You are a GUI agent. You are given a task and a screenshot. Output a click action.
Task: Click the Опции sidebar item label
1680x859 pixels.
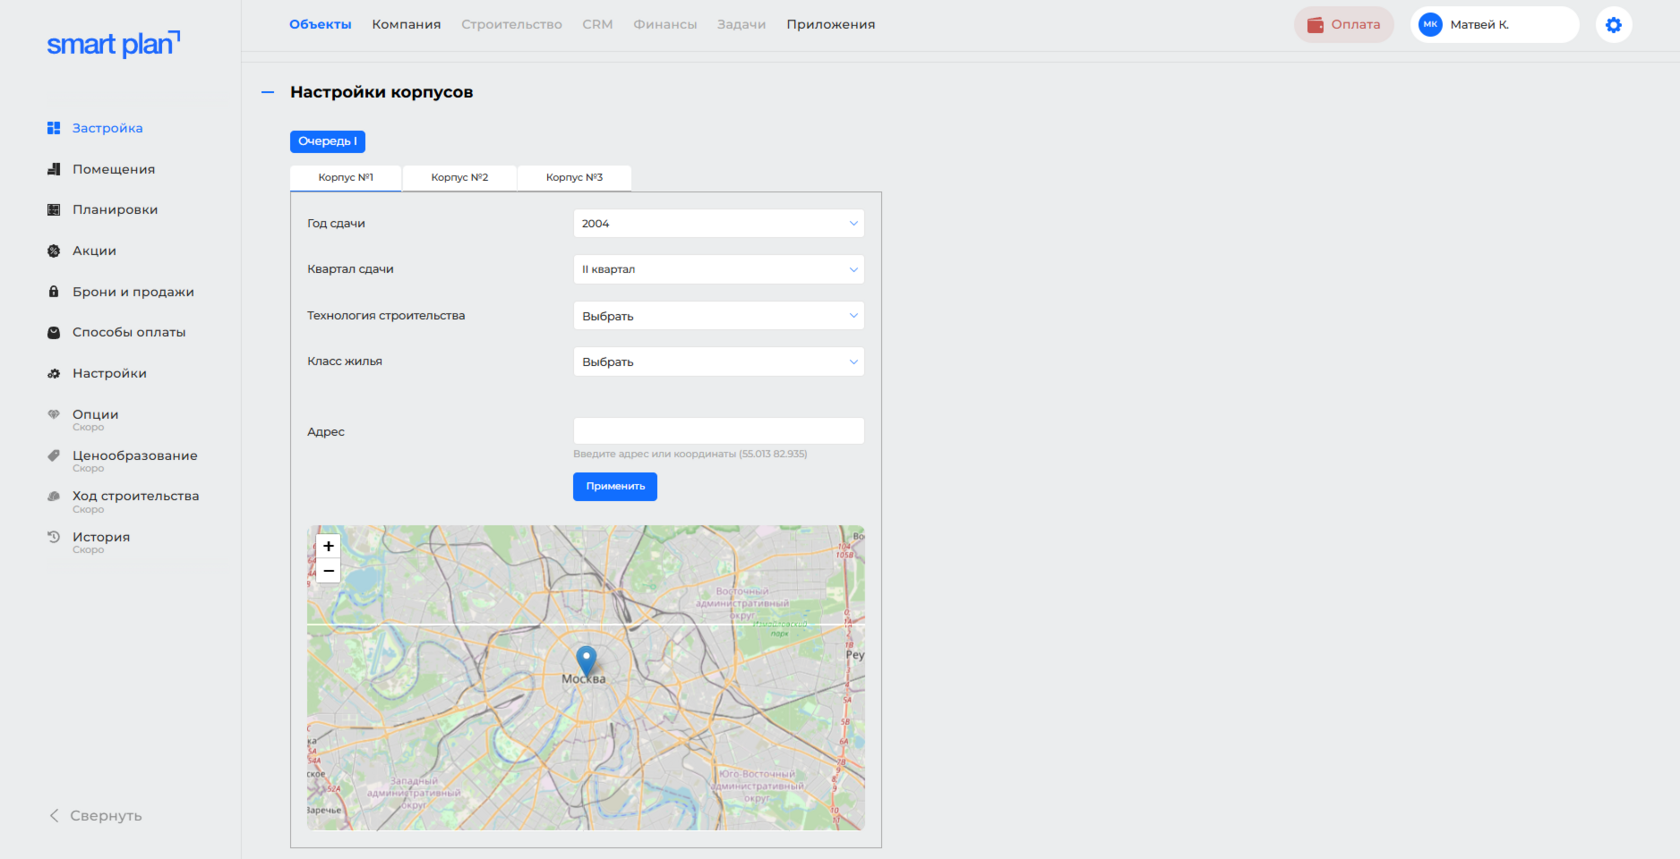tap(95, 415)
